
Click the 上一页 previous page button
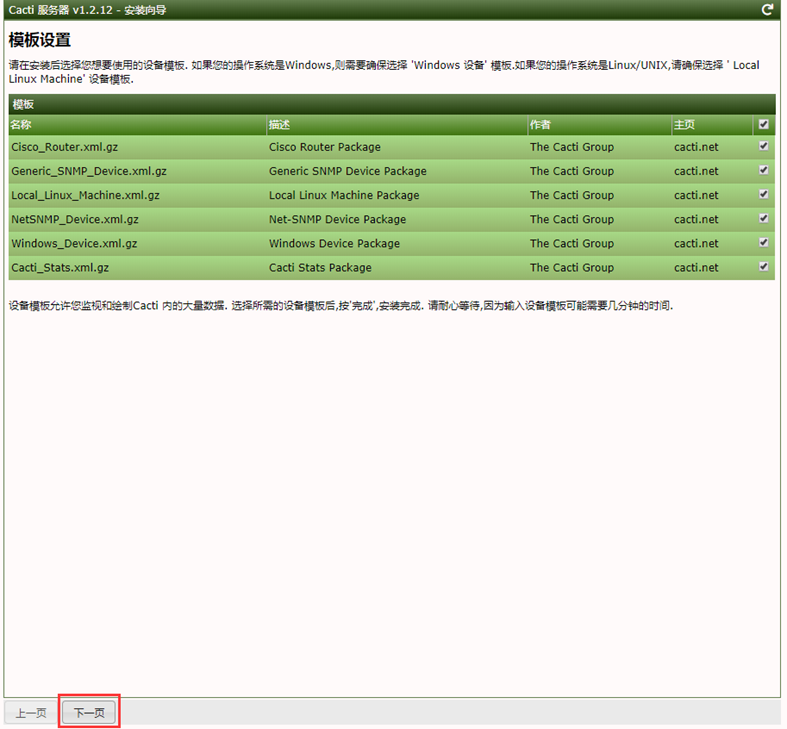(x=31, y=712)
